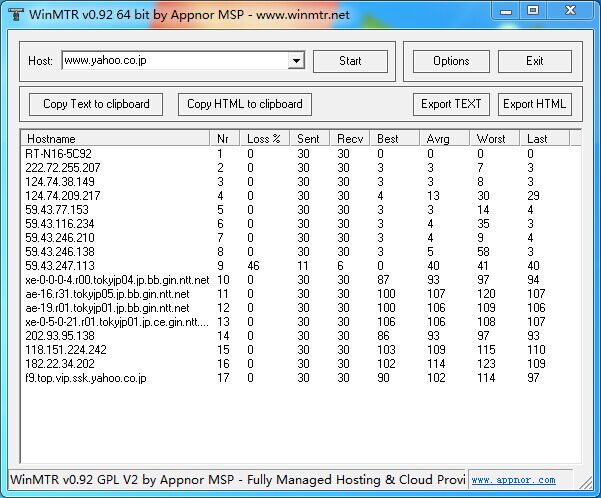Click the Export HTML button
The height and width of the screenshot is (498, 601).
click(x=535, y=104)
